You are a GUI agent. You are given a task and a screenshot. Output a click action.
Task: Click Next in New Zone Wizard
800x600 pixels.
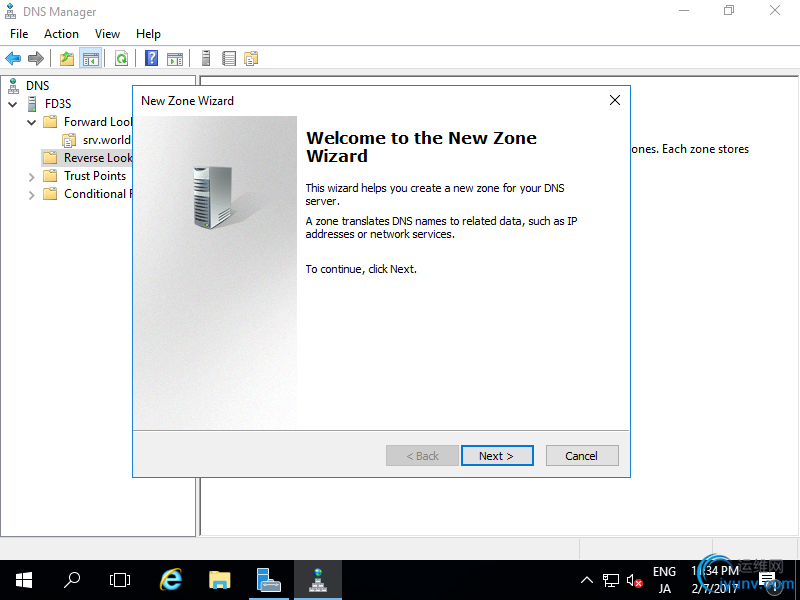(x=497, y=456)
